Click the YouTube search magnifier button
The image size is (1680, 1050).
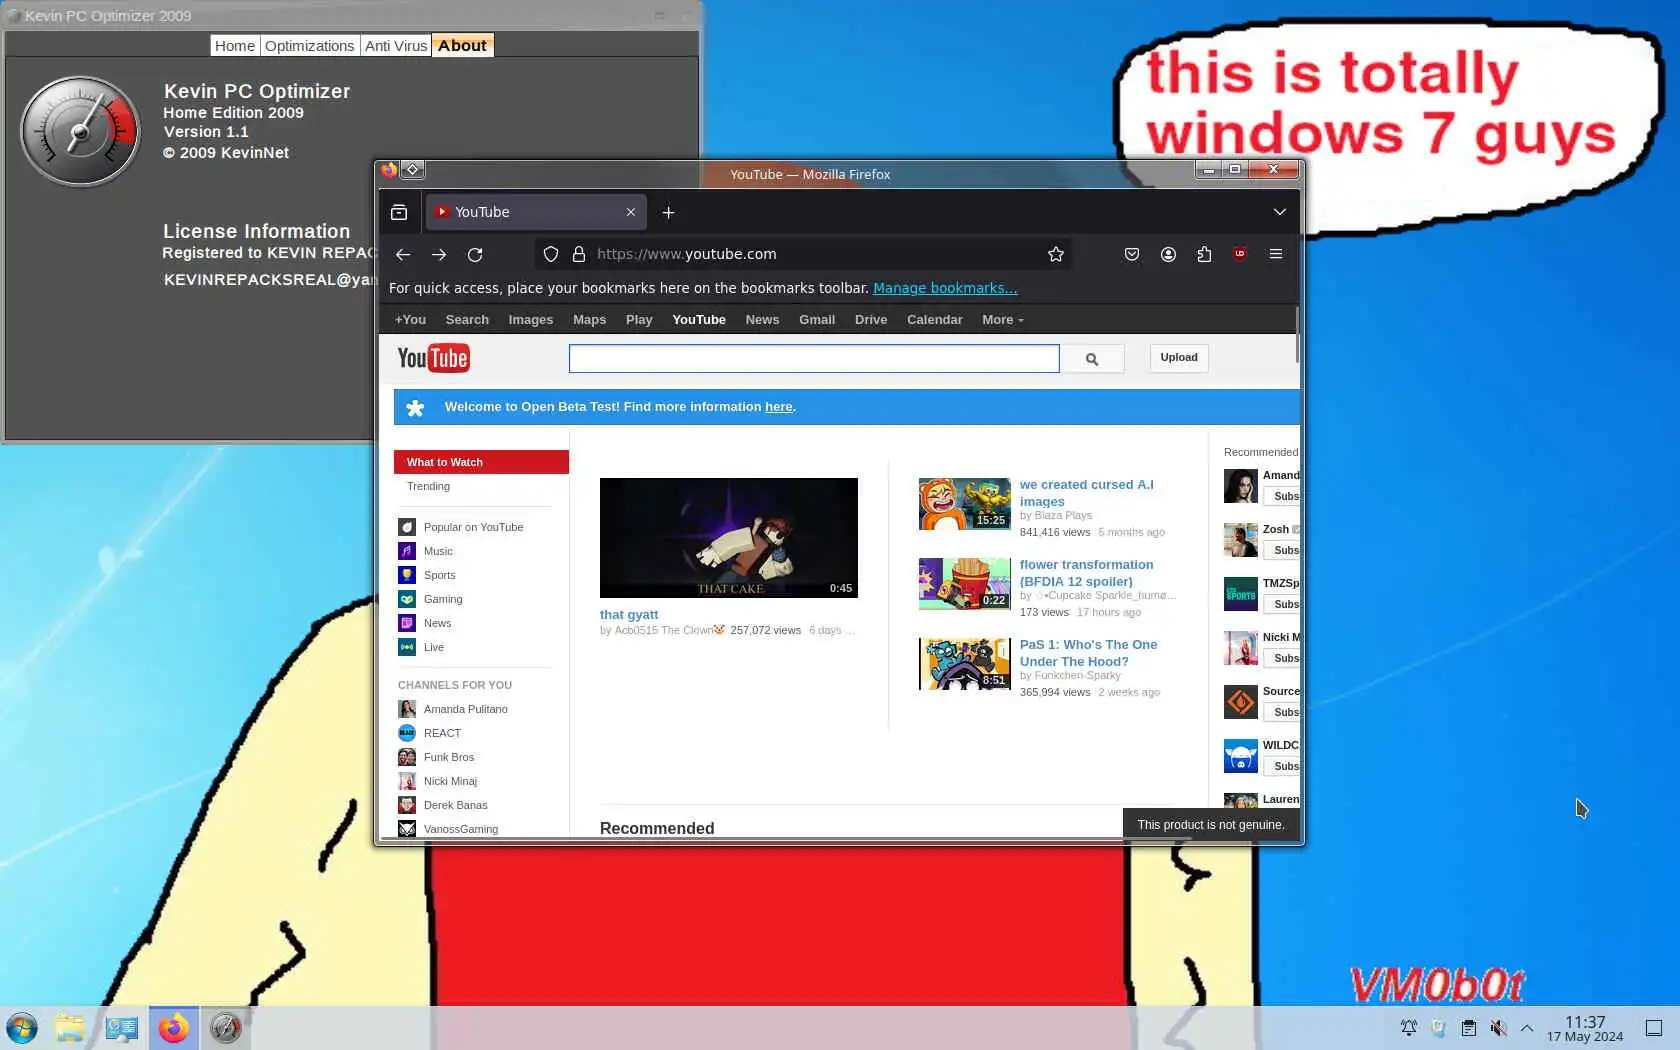coord(1092,359)
